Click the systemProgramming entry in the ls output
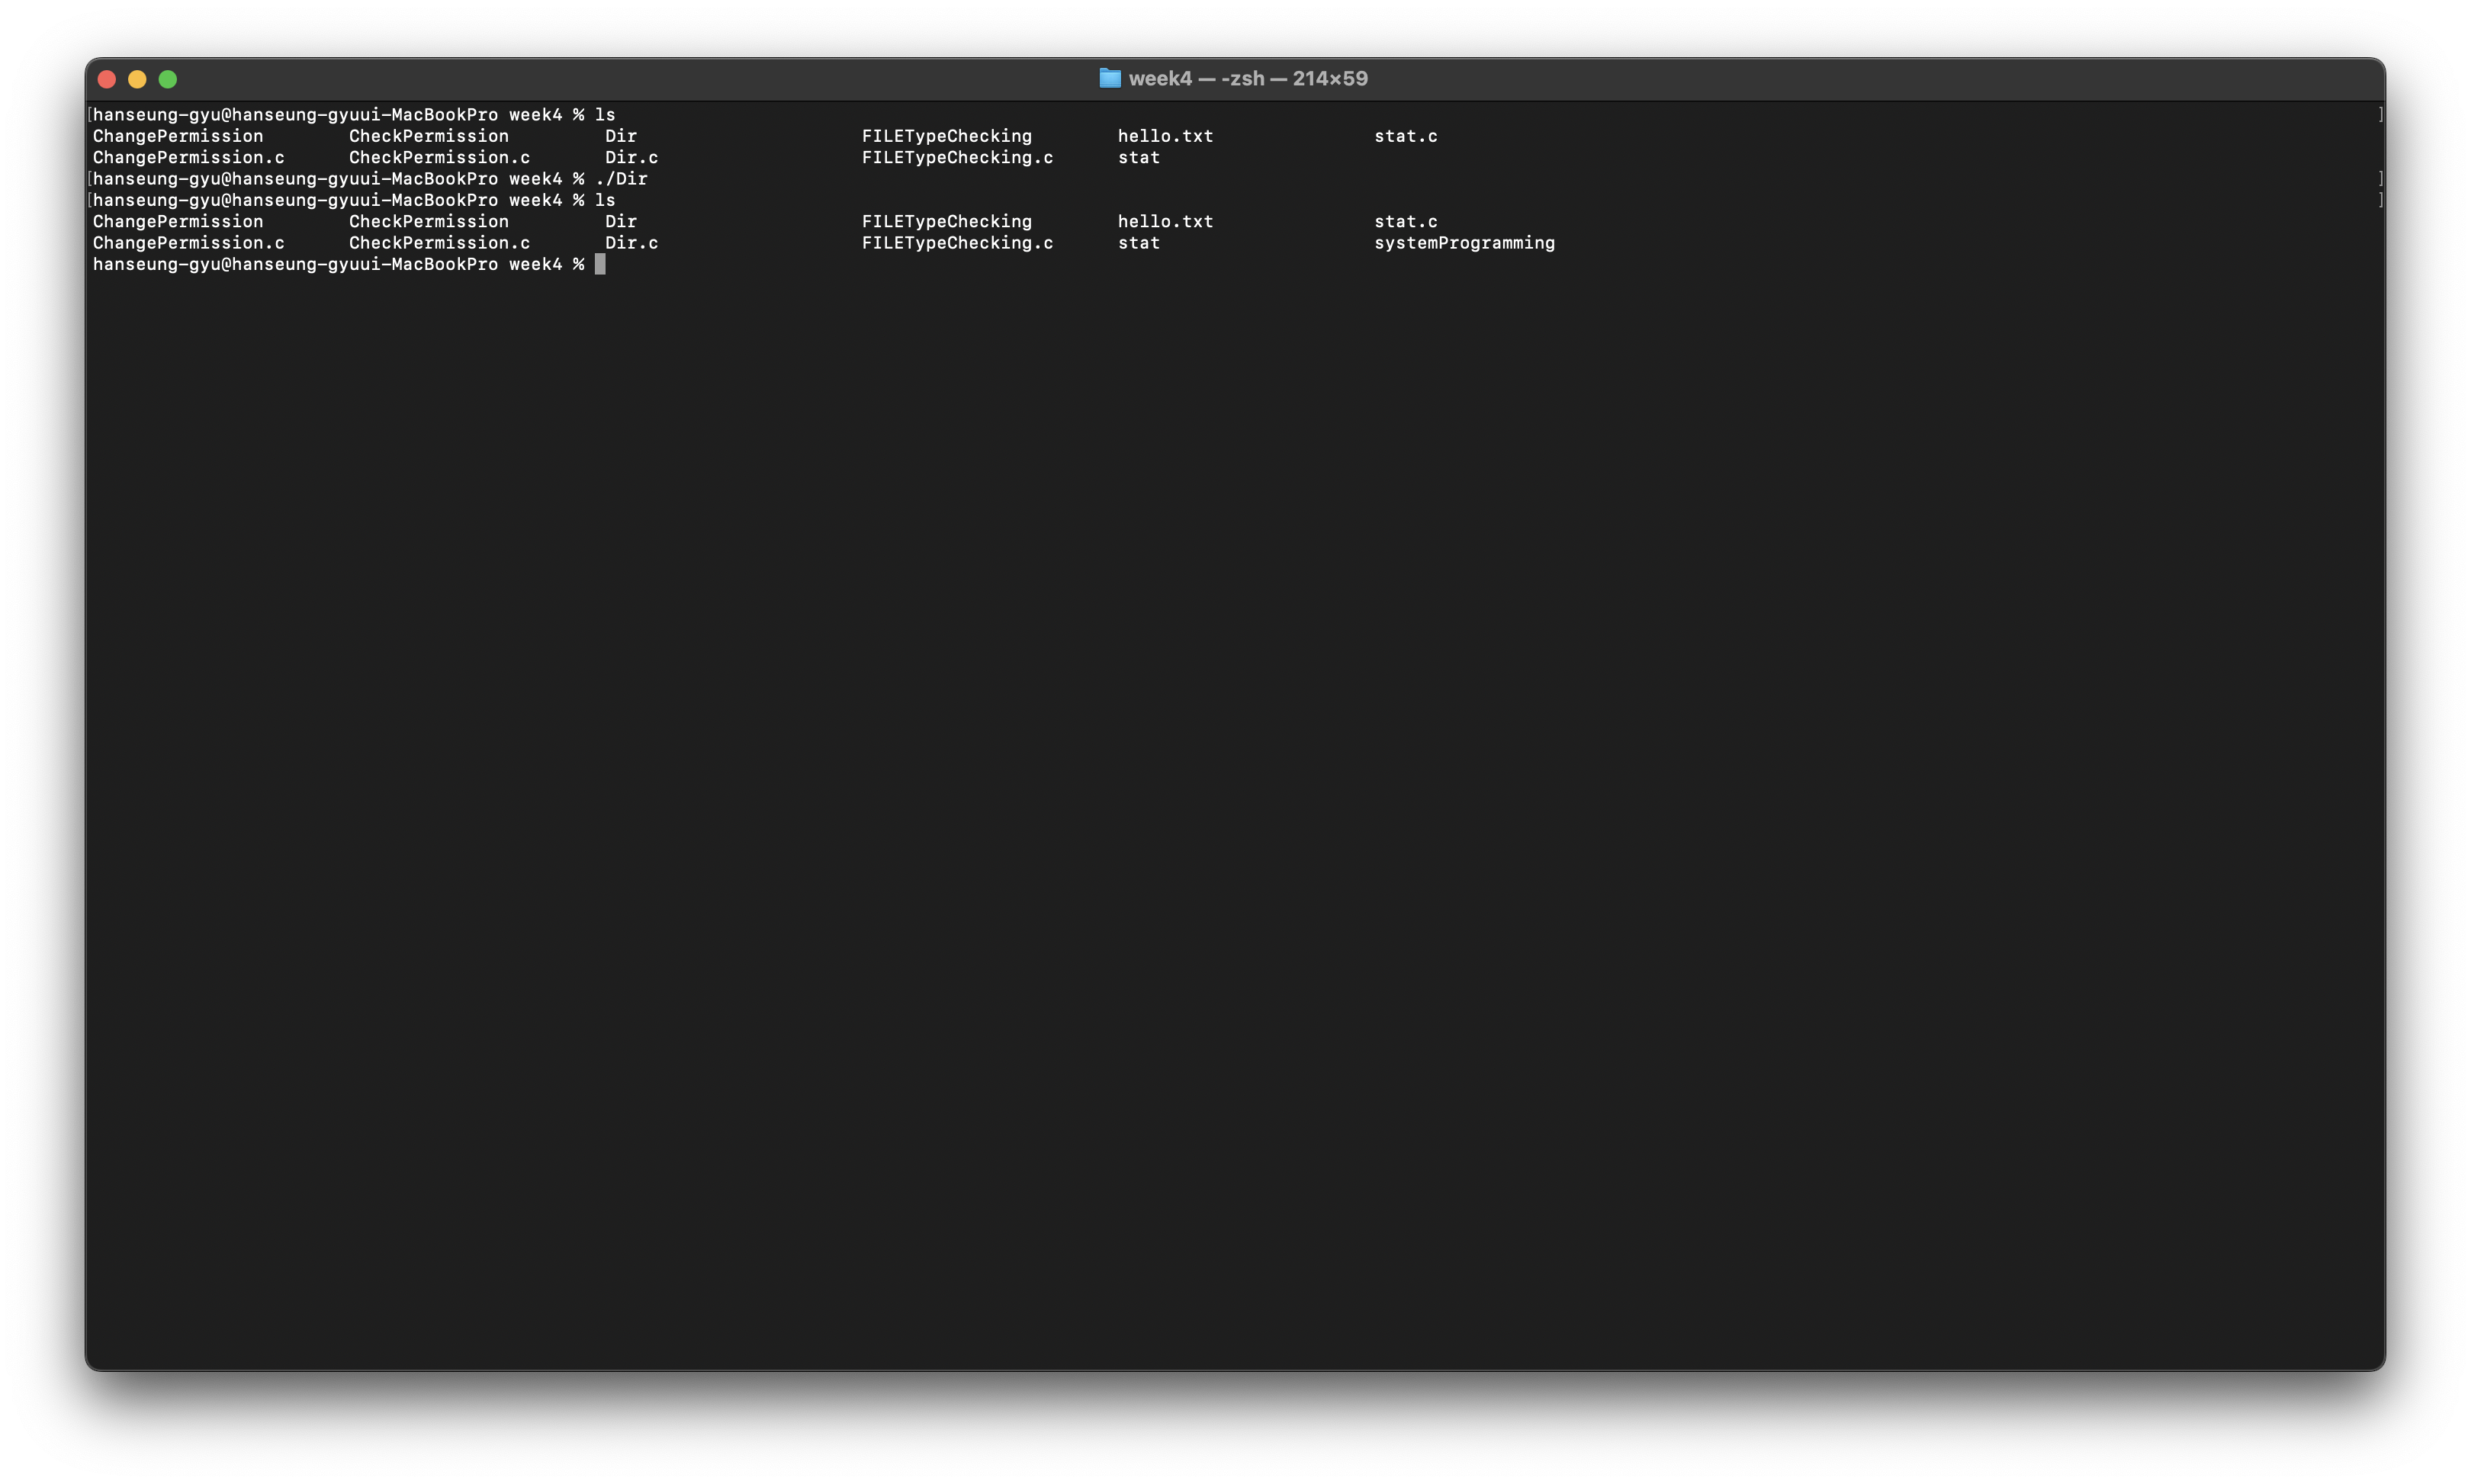This screenshot has height=1484, width=2471. (1463, 243)
